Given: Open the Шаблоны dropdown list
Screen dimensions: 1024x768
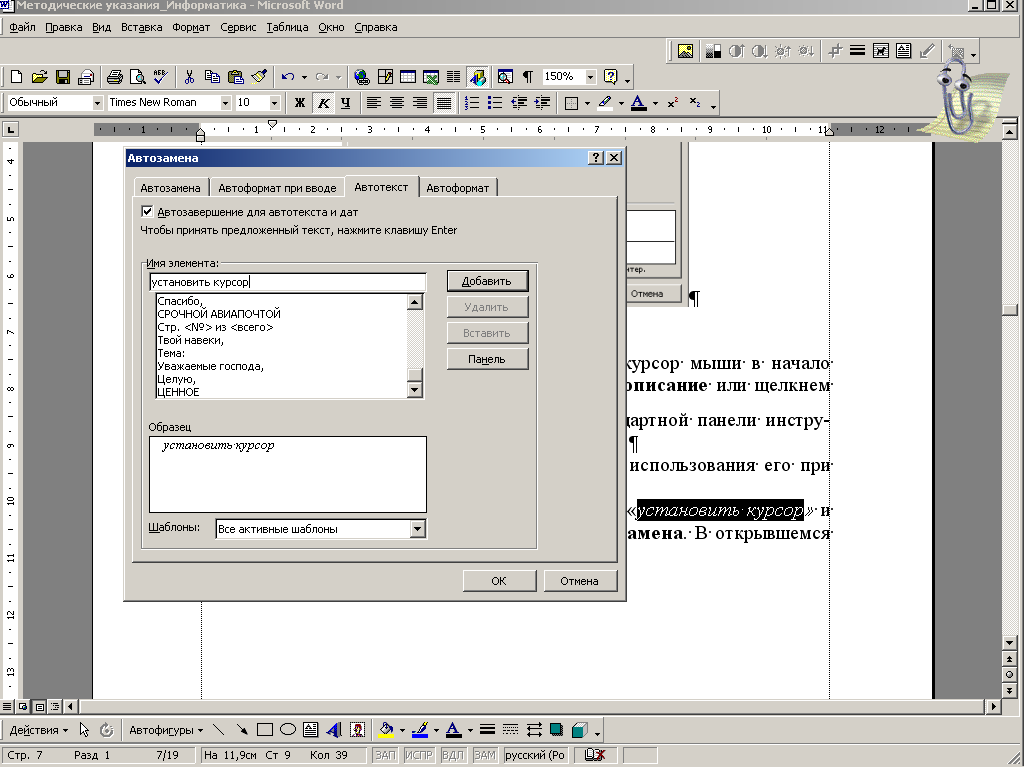Looking at the screenshot, I should pyautogui.click(x=418, y=529).
